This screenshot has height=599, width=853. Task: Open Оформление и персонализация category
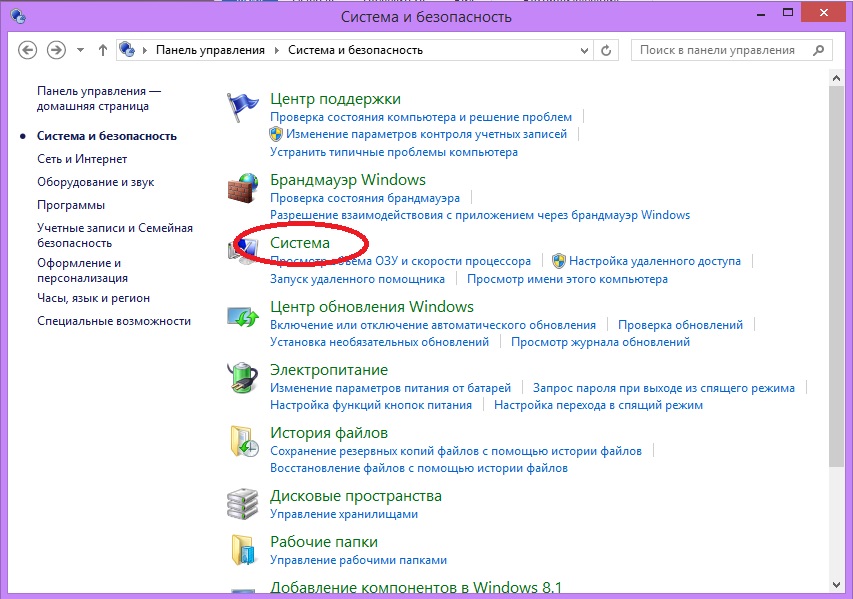(x=82, y=270)
